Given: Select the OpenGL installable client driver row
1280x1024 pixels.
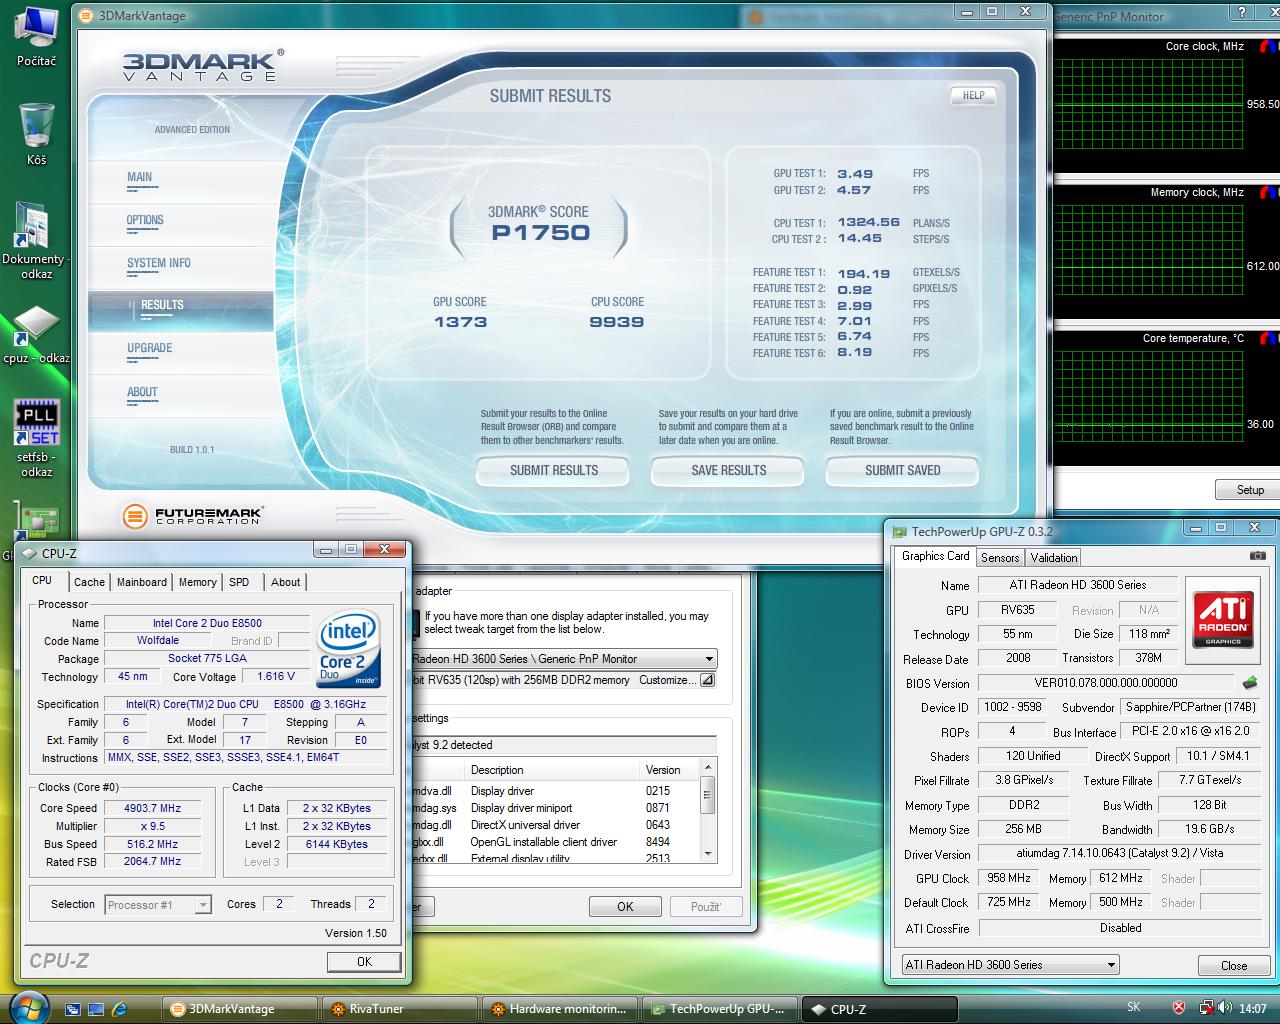Looking at the screenshot, I should 556,842.
